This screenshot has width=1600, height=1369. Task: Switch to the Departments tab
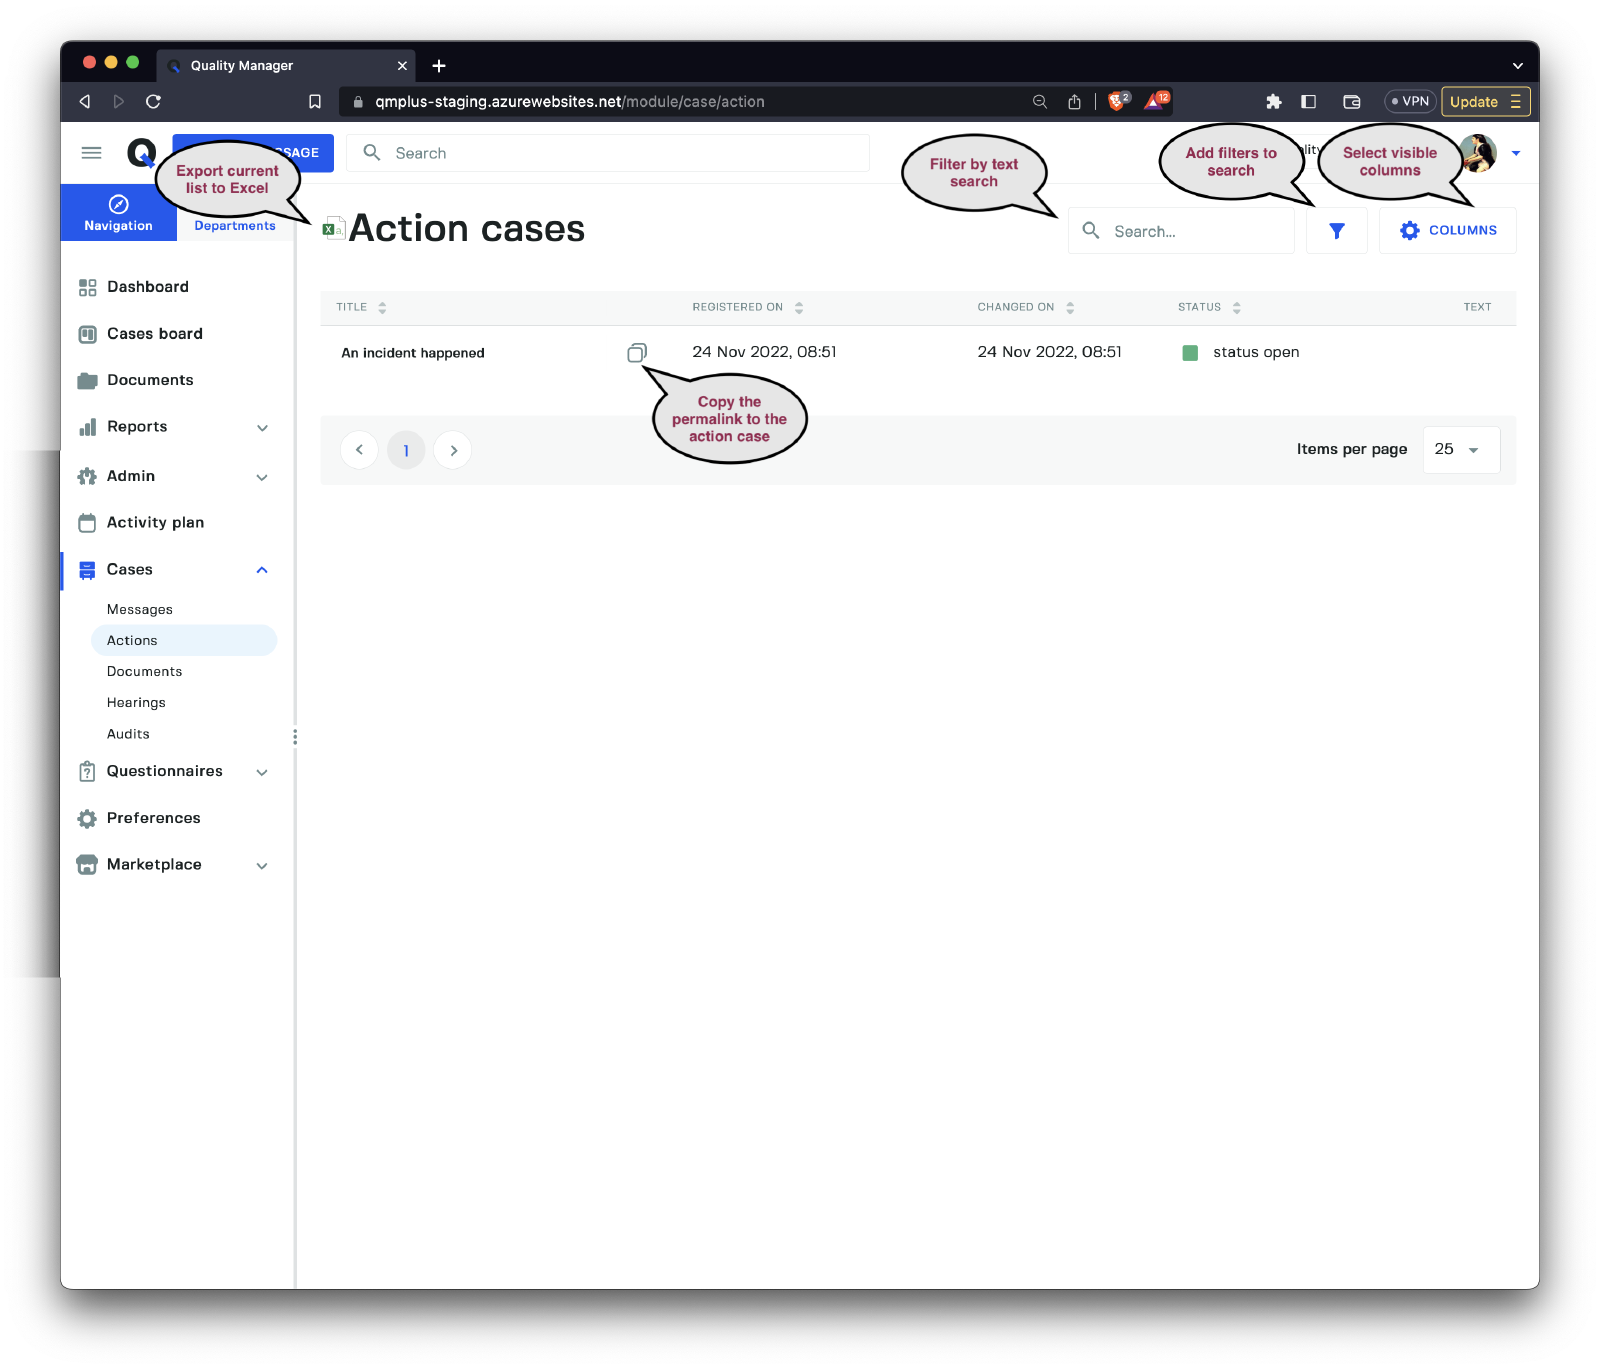235,226
